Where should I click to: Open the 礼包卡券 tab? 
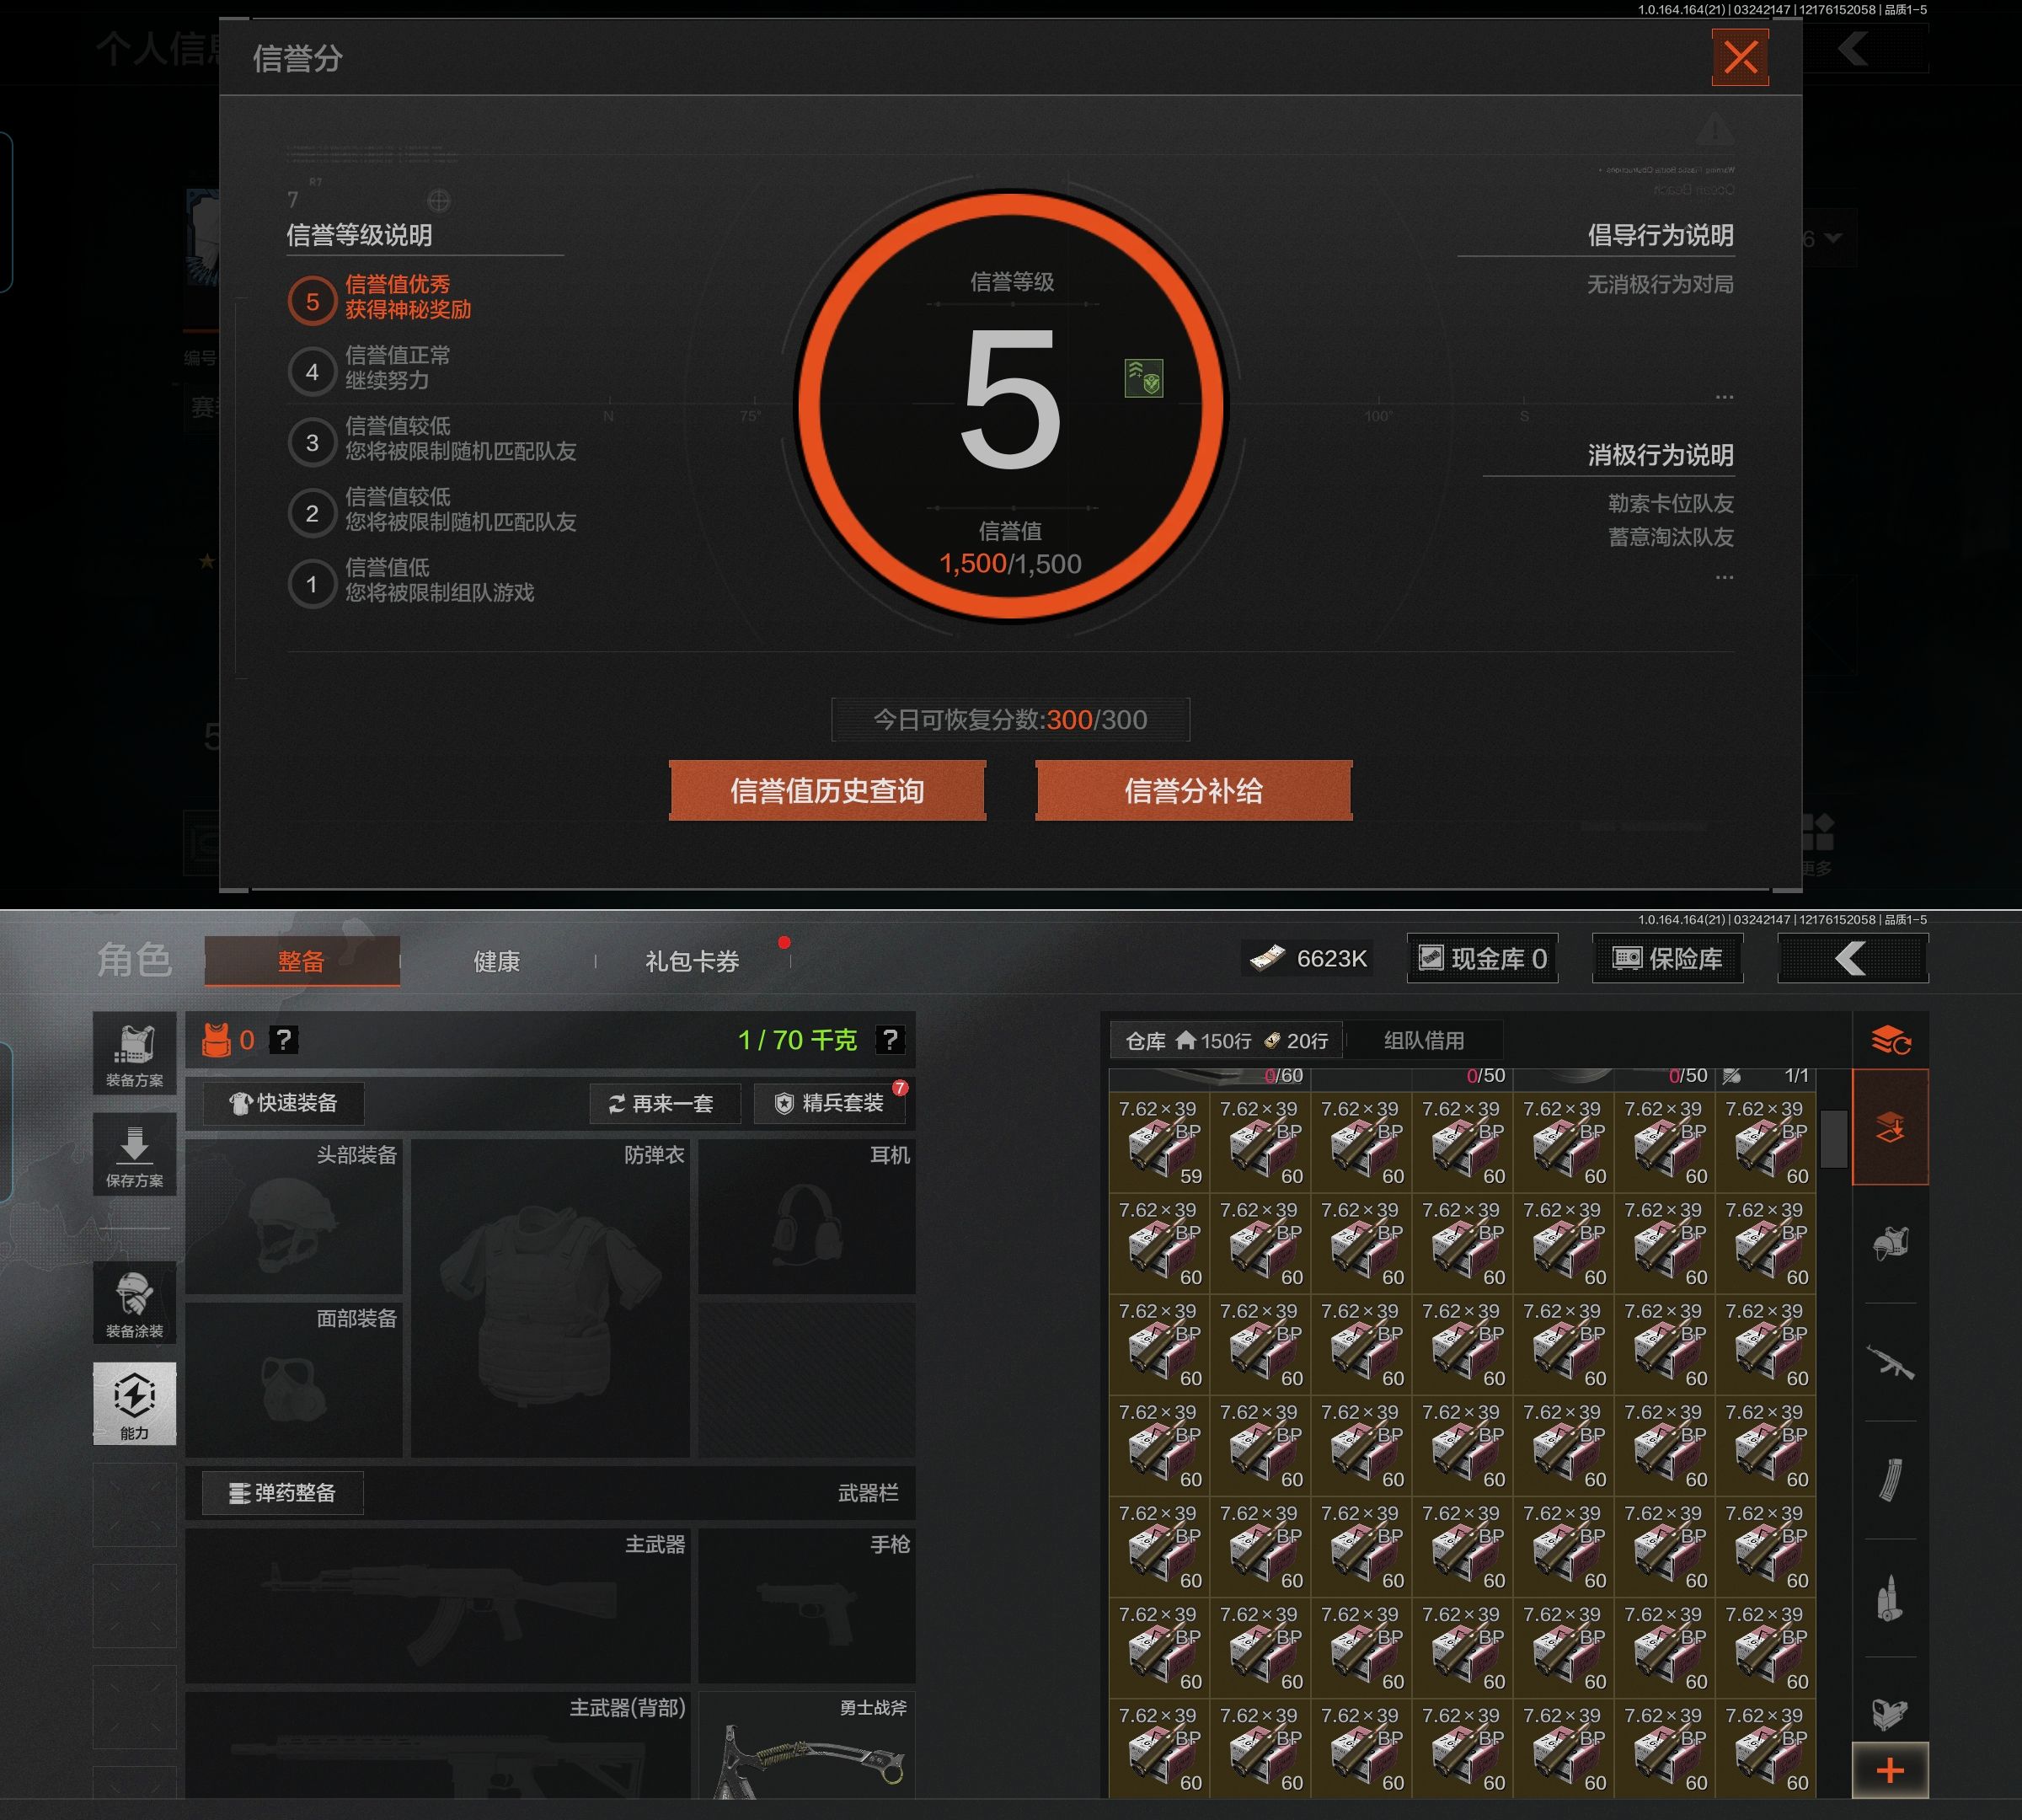tap(692, 962)
